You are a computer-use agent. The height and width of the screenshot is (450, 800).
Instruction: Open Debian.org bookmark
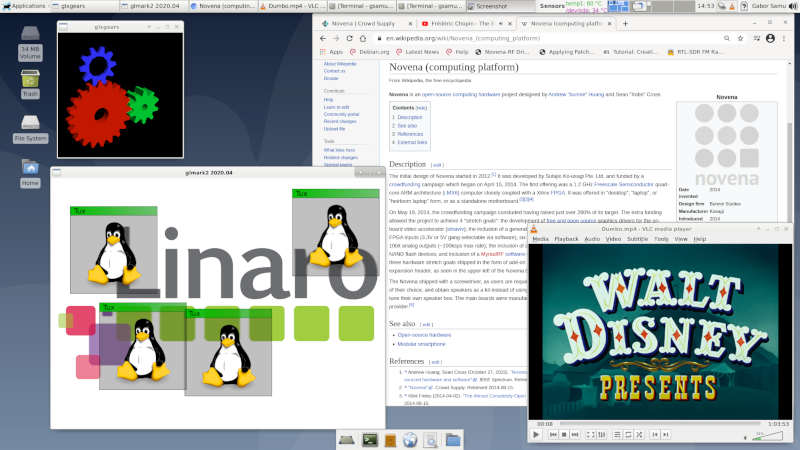369,52
